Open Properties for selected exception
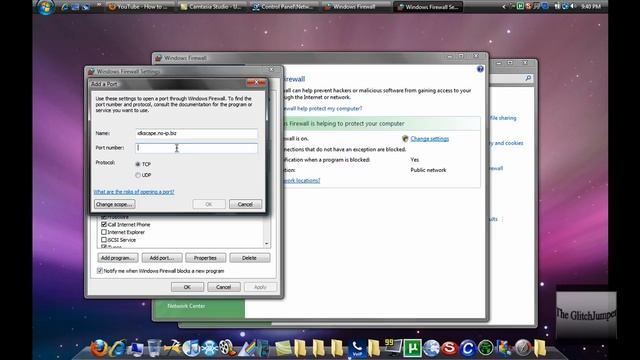This screenshot has height=360, width=640. [205, 258]
